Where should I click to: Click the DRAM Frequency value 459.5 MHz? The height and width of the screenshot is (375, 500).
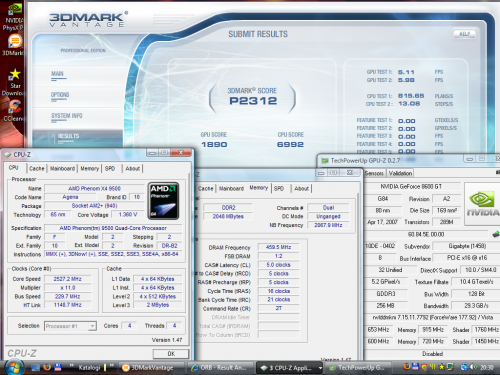[x=279, y=247]
